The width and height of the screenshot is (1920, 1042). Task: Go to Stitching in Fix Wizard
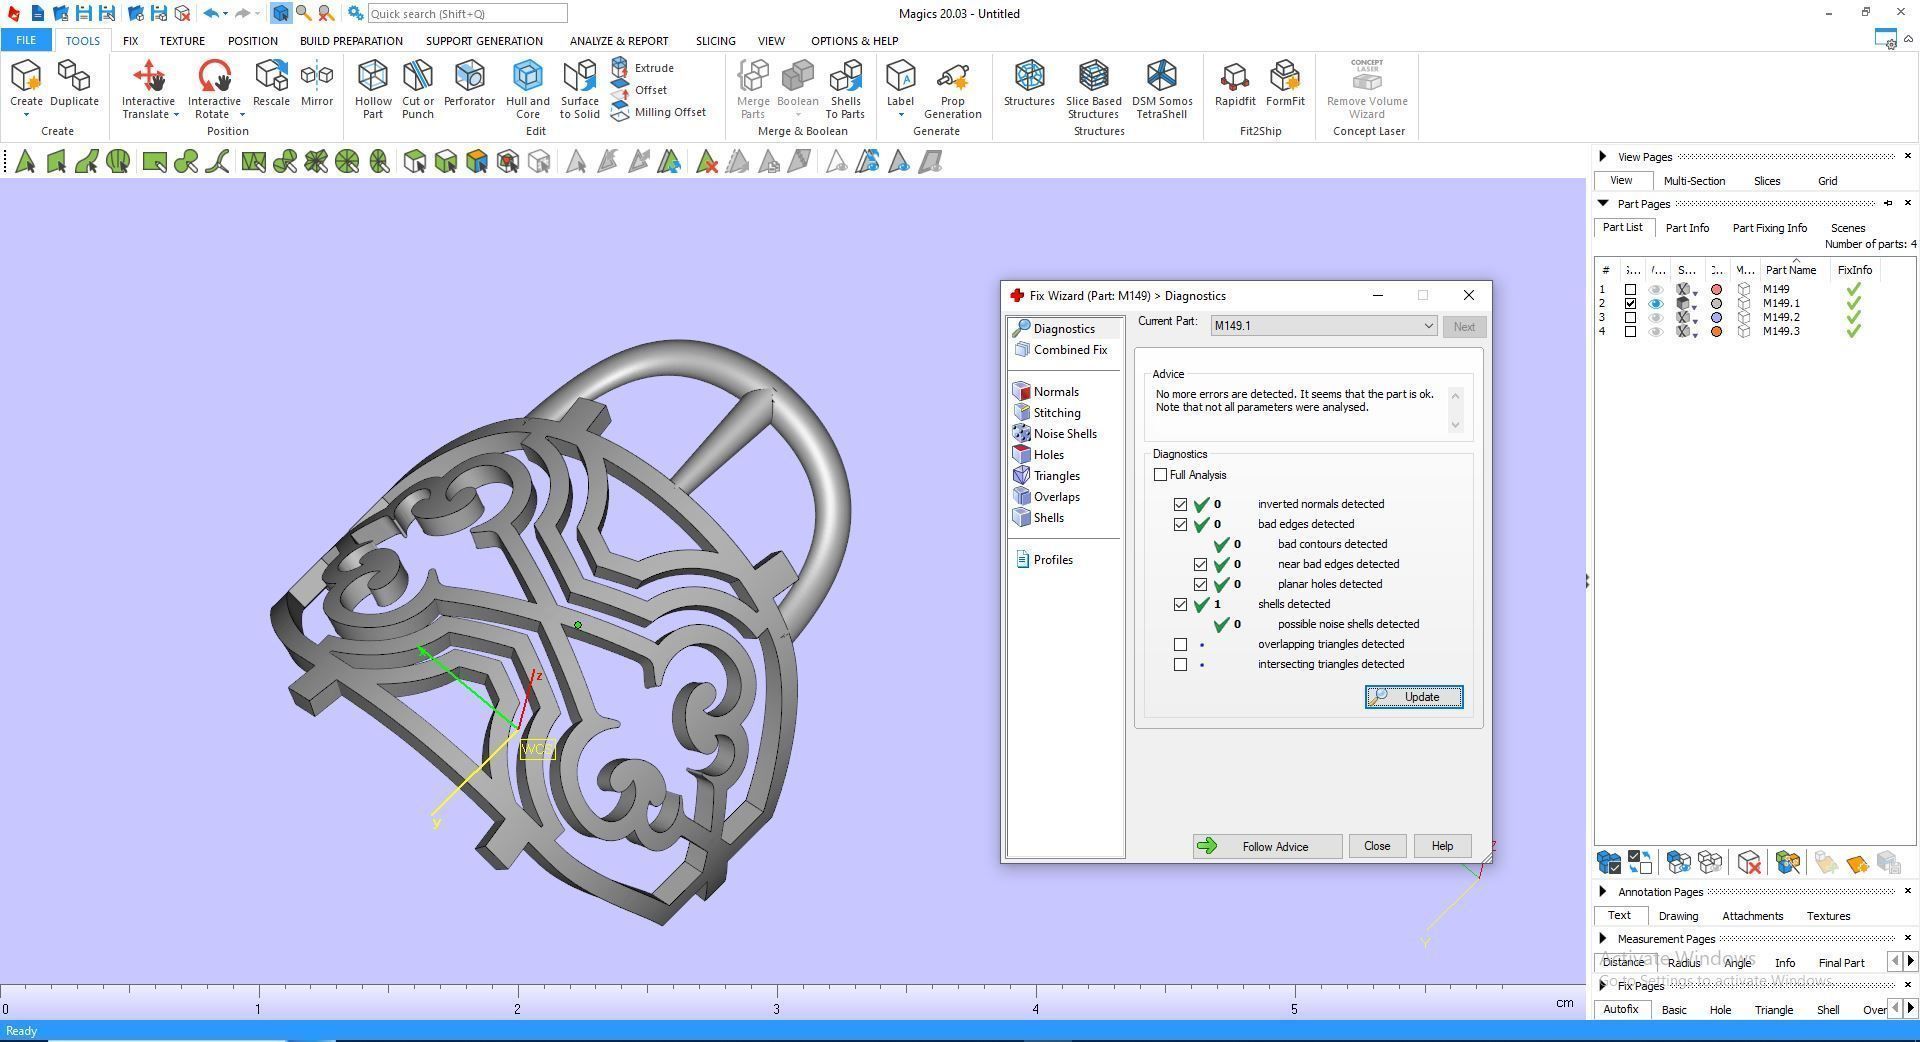[1046, 413]
